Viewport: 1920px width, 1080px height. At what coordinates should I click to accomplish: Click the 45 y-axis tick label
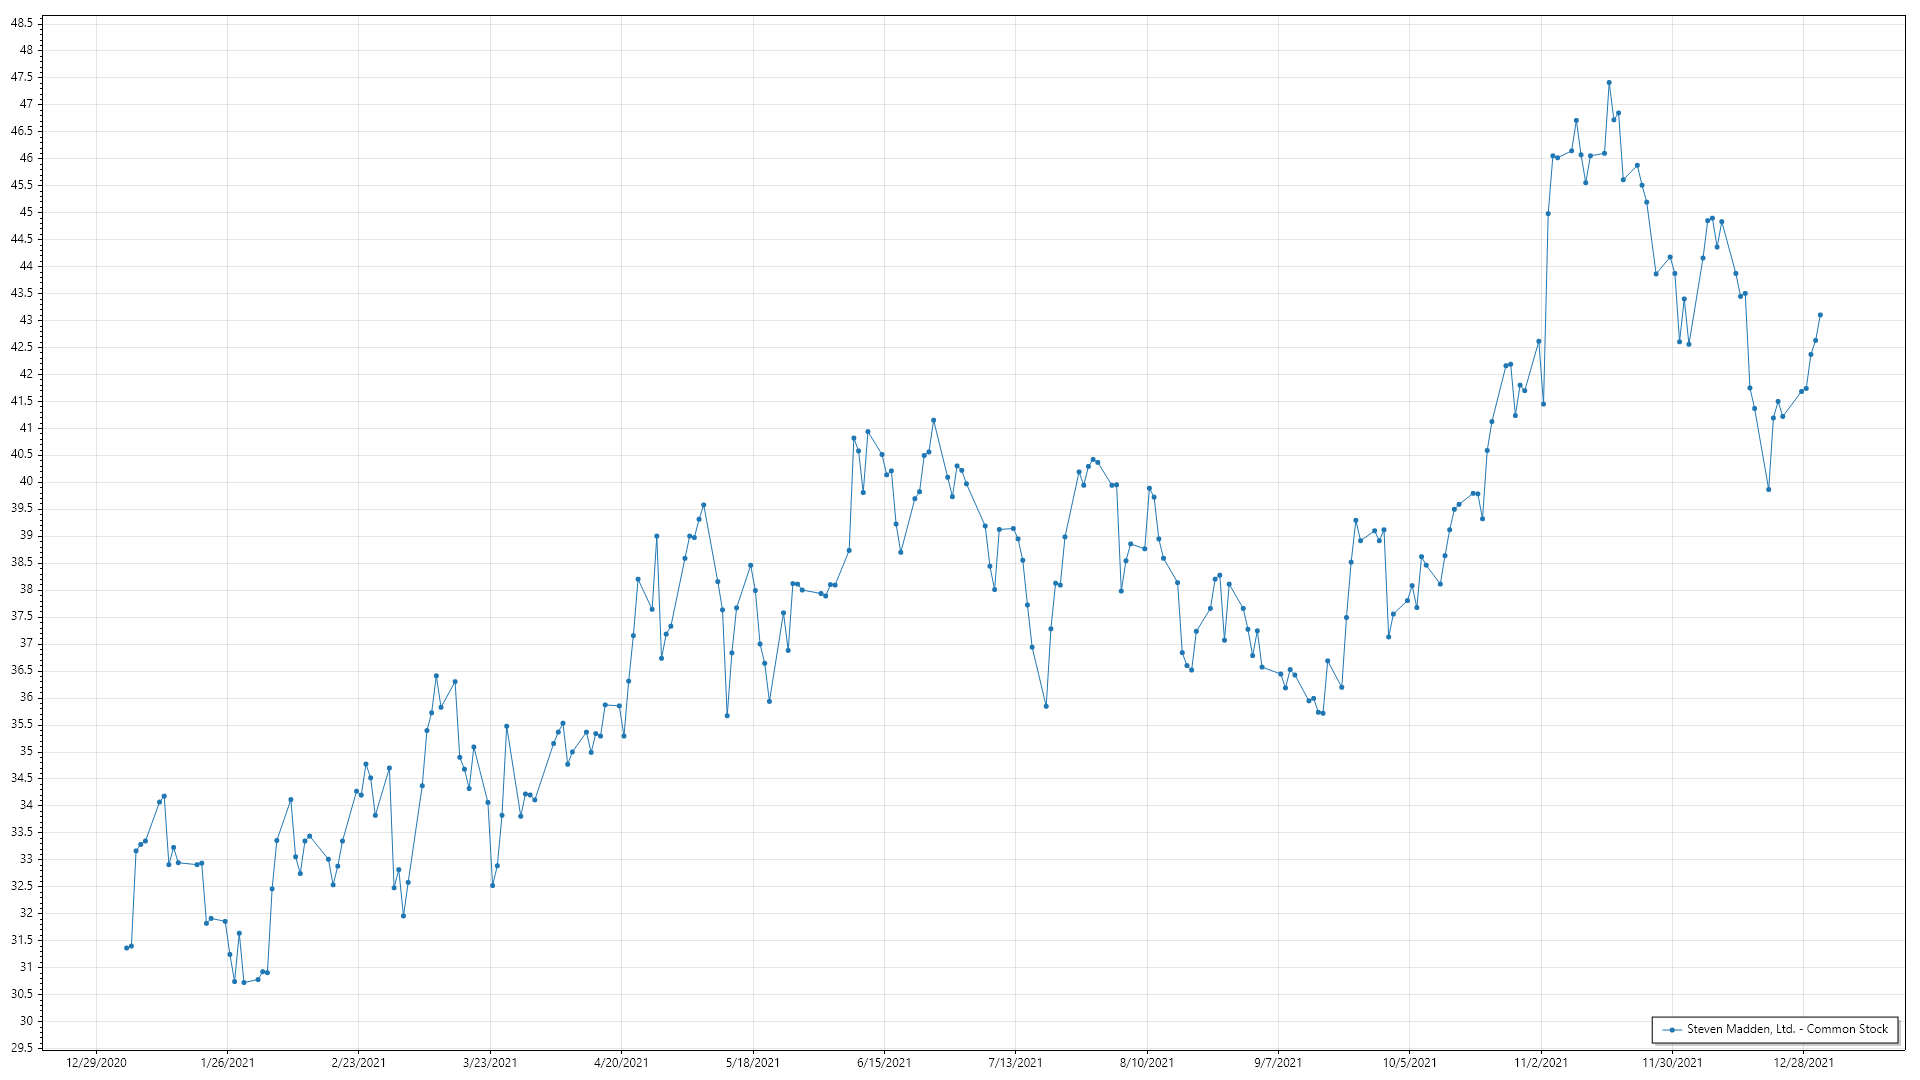[x=25, y=212]
